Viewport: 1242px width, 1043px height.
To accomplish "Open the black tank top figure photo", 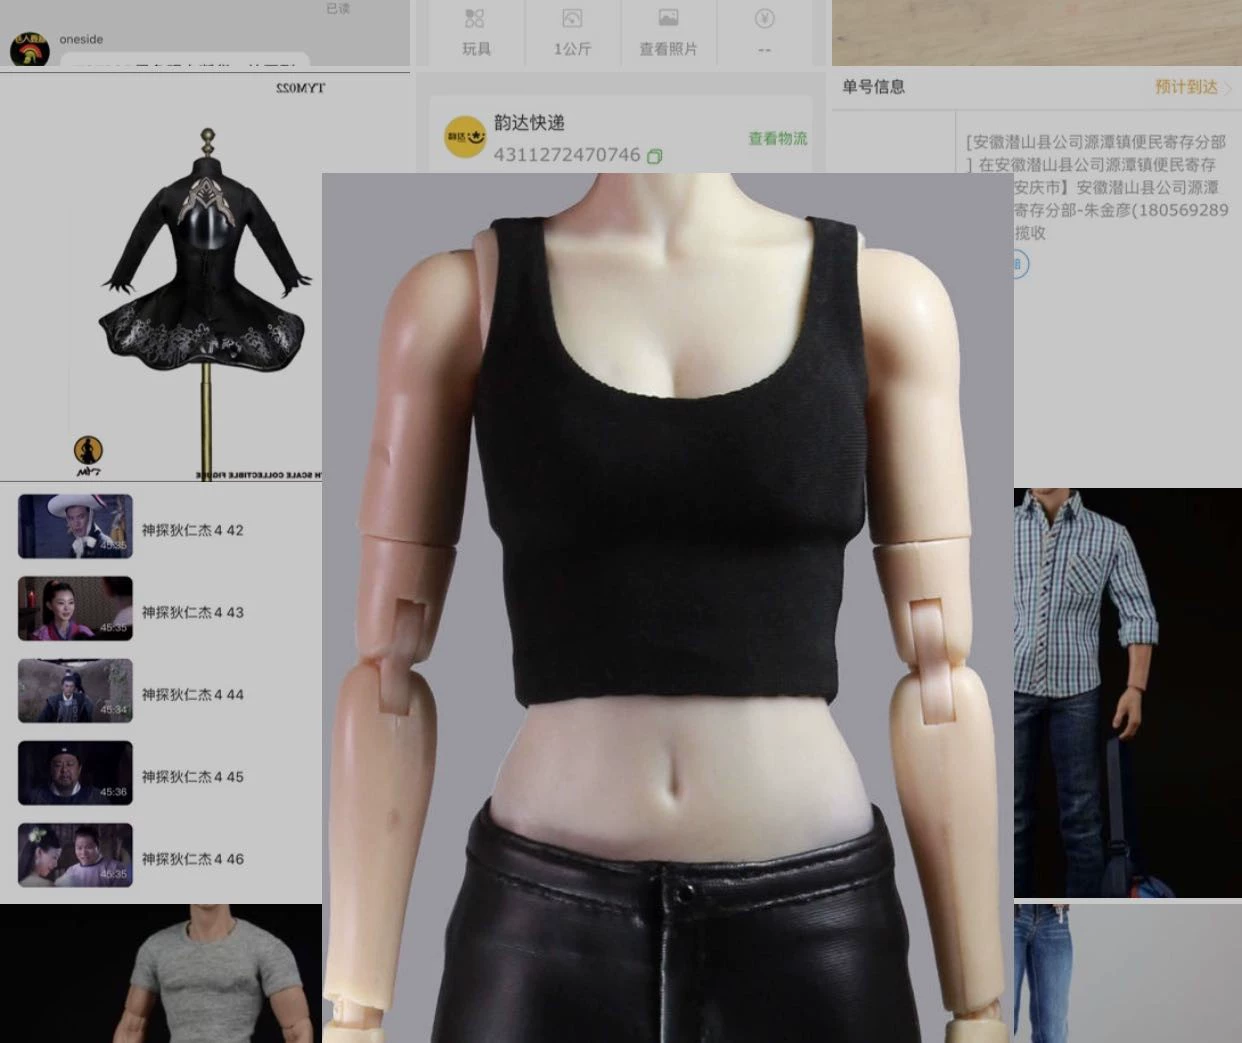I will pos(667,608).
